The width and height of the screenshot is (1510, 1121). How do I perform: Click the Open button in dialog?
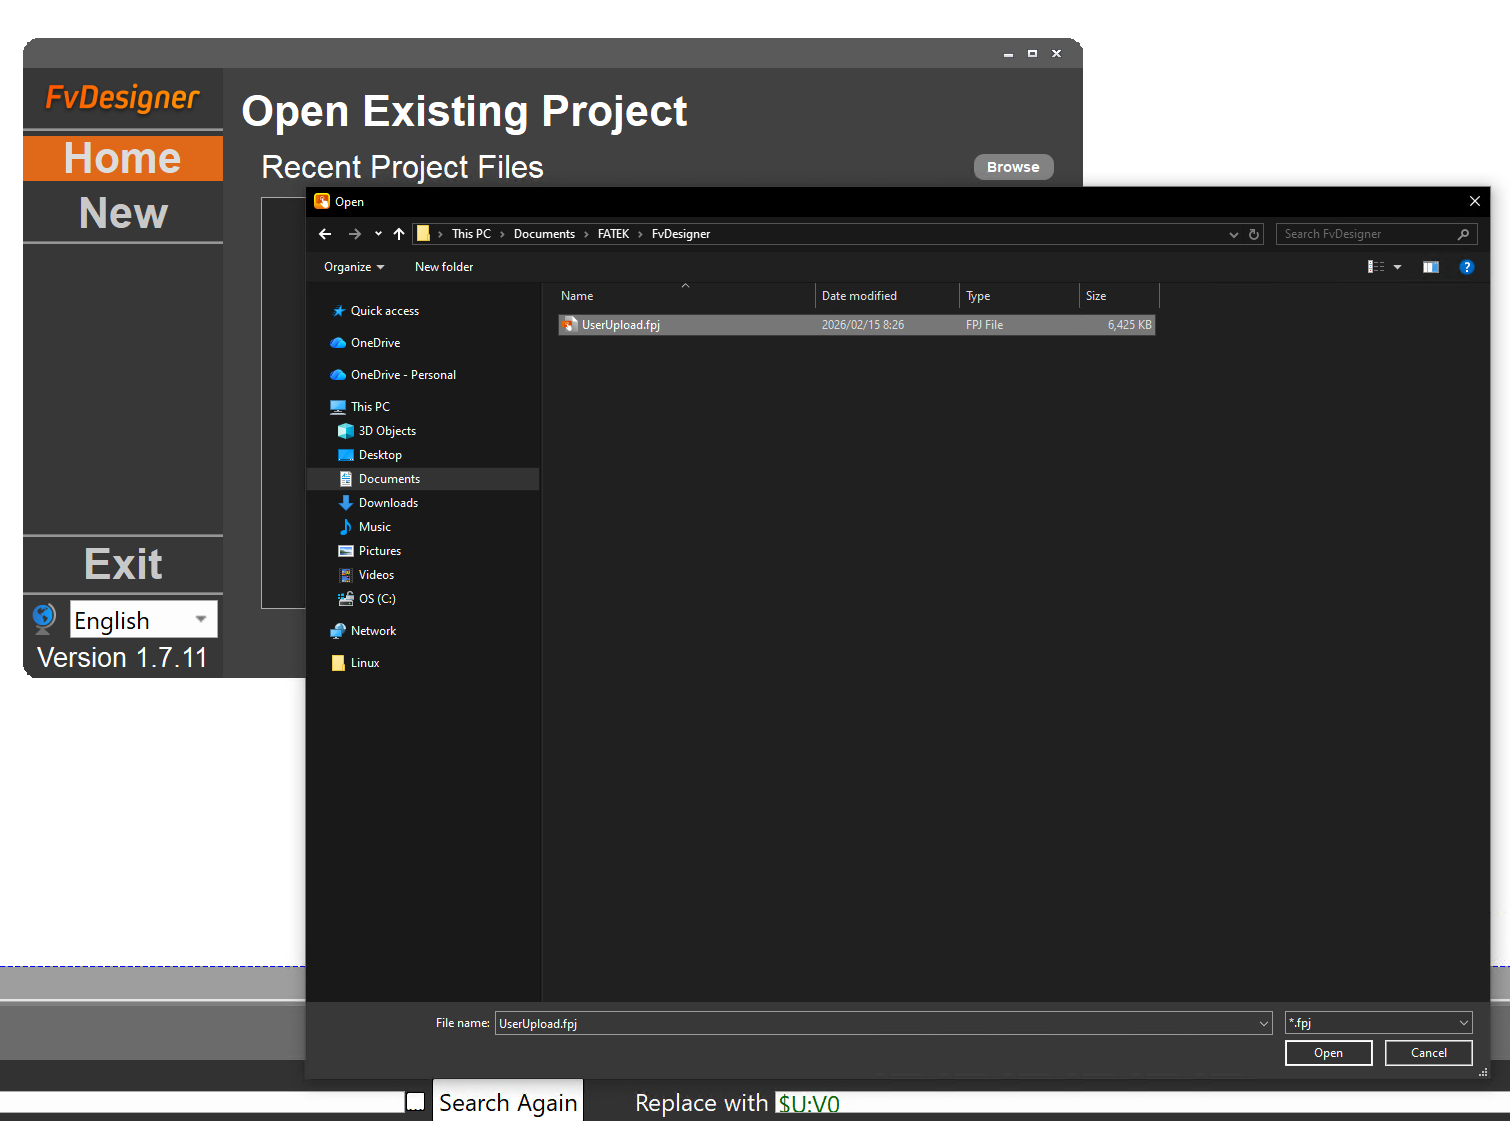click(x=1328, y=1053)
